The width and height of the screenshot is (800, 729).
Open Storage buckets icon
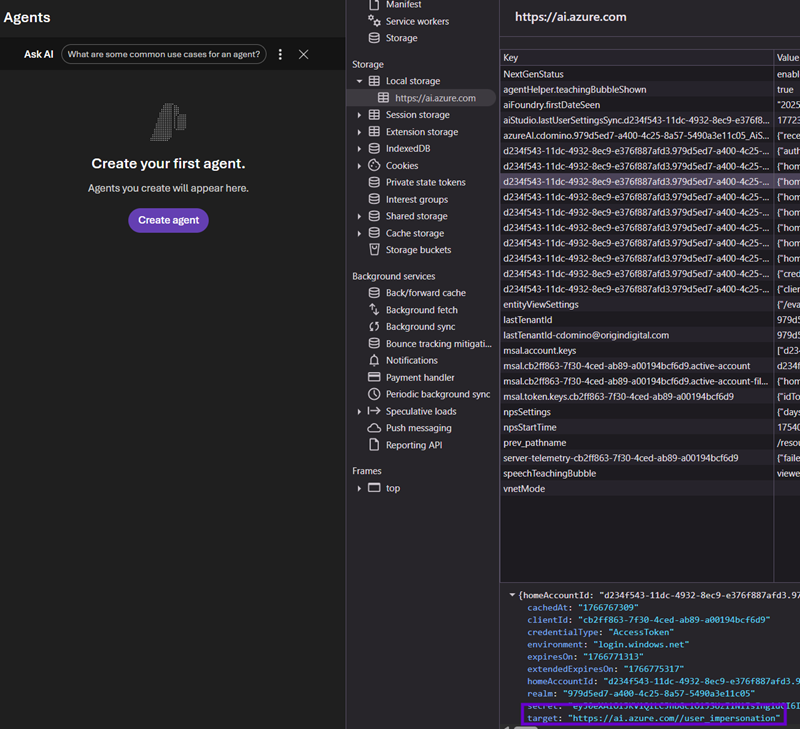[374, 250]
